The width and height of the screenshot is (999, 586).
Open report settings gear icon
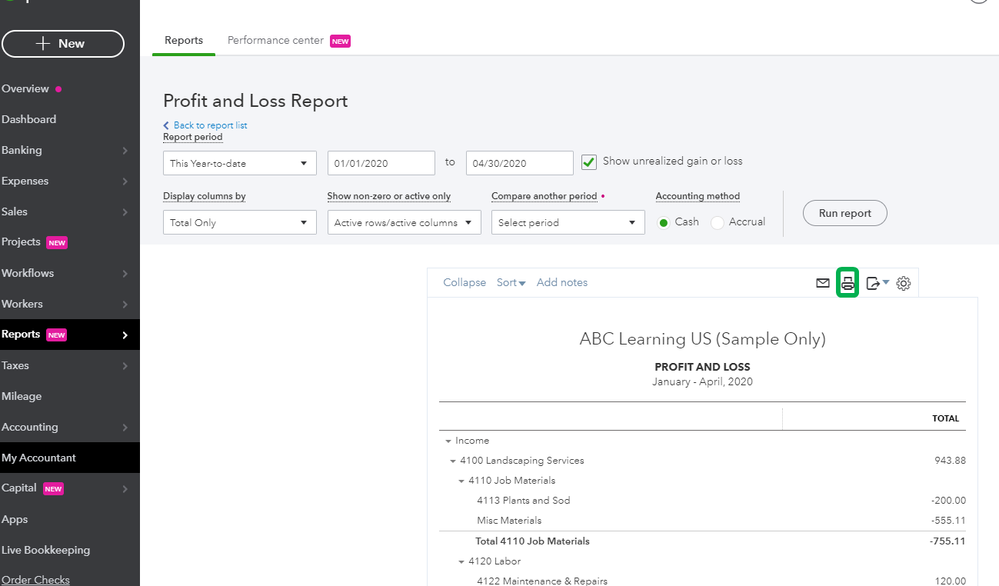[904, 283]
